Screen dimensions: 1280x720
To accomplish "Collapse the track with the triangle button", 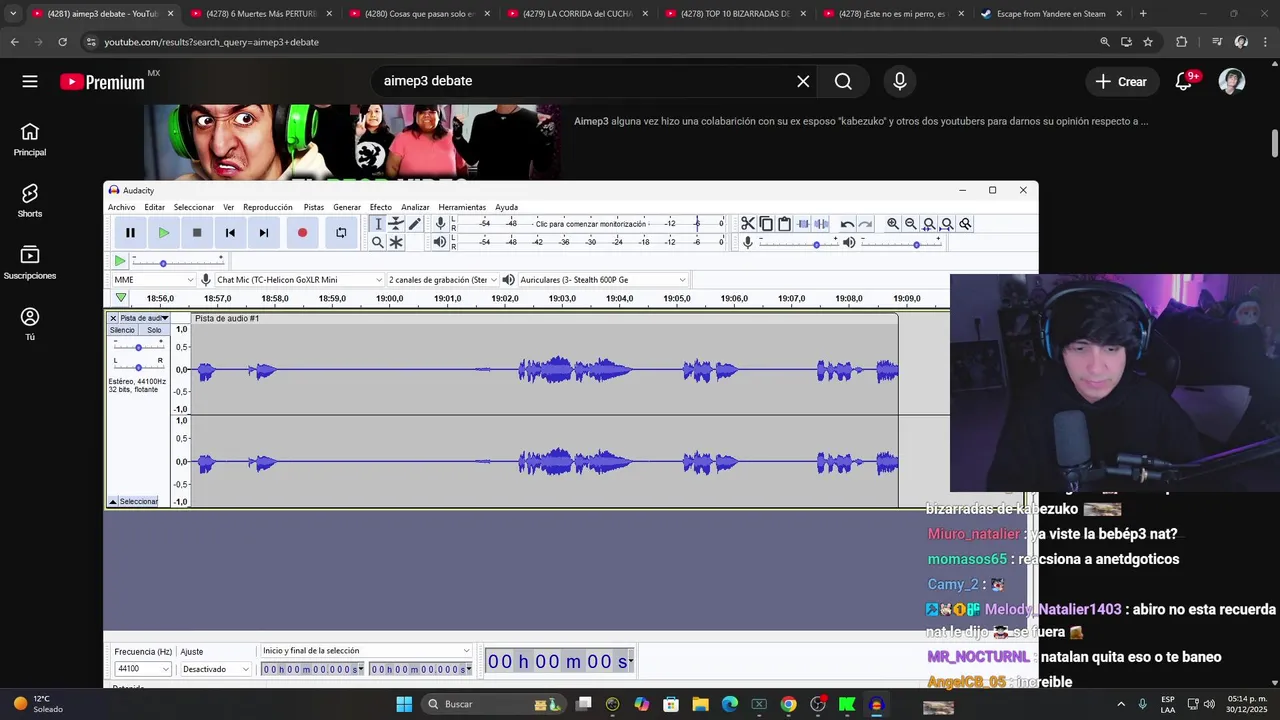I will (113, 501).
